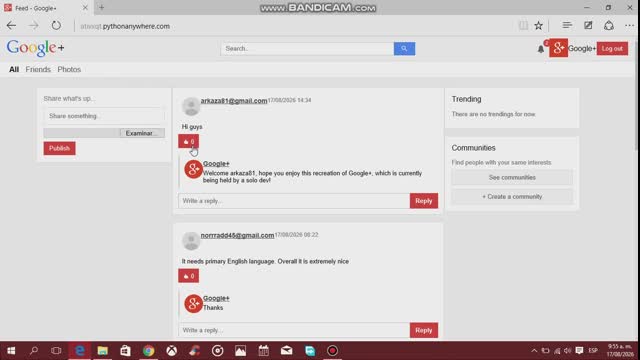Open the Make a Web Note icon
This screenshot has width=640, height=360.
click(x=588, y=25)
